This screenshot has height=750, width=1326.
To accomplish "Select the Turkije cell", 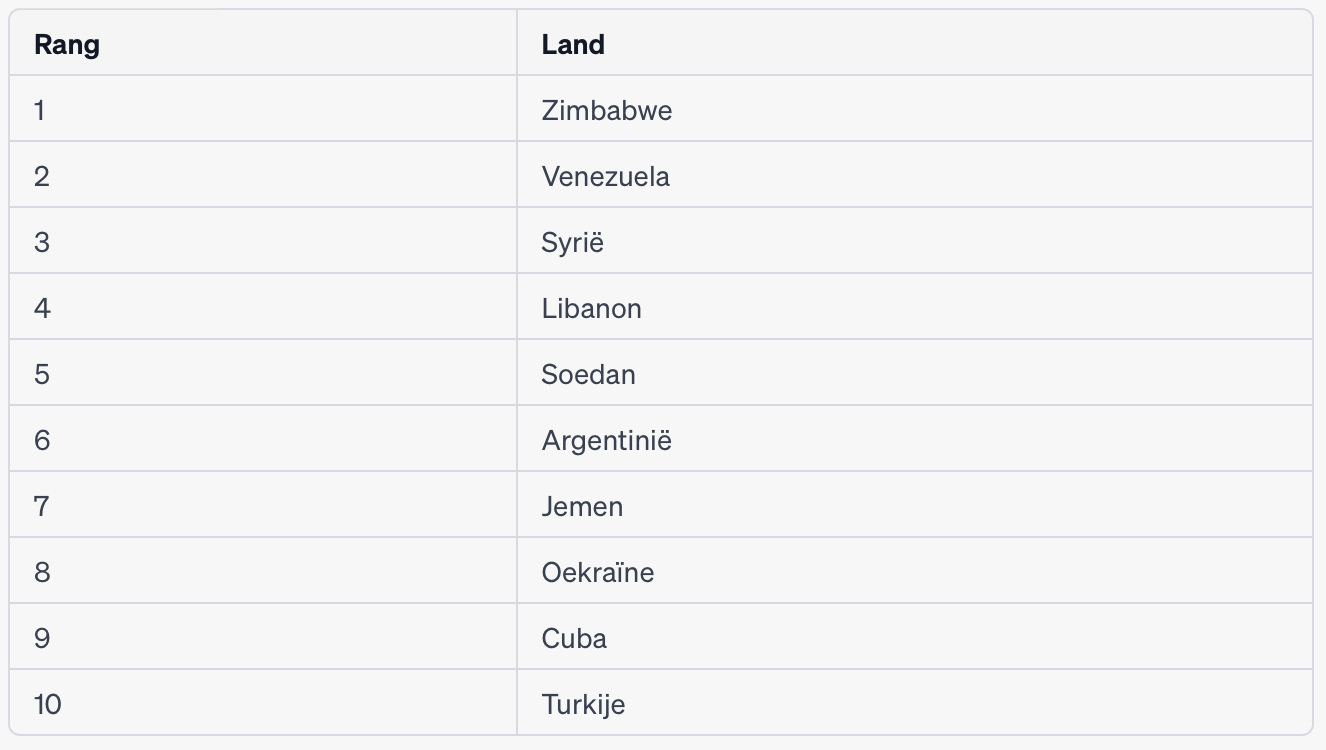I will click(x=584, y=705).
